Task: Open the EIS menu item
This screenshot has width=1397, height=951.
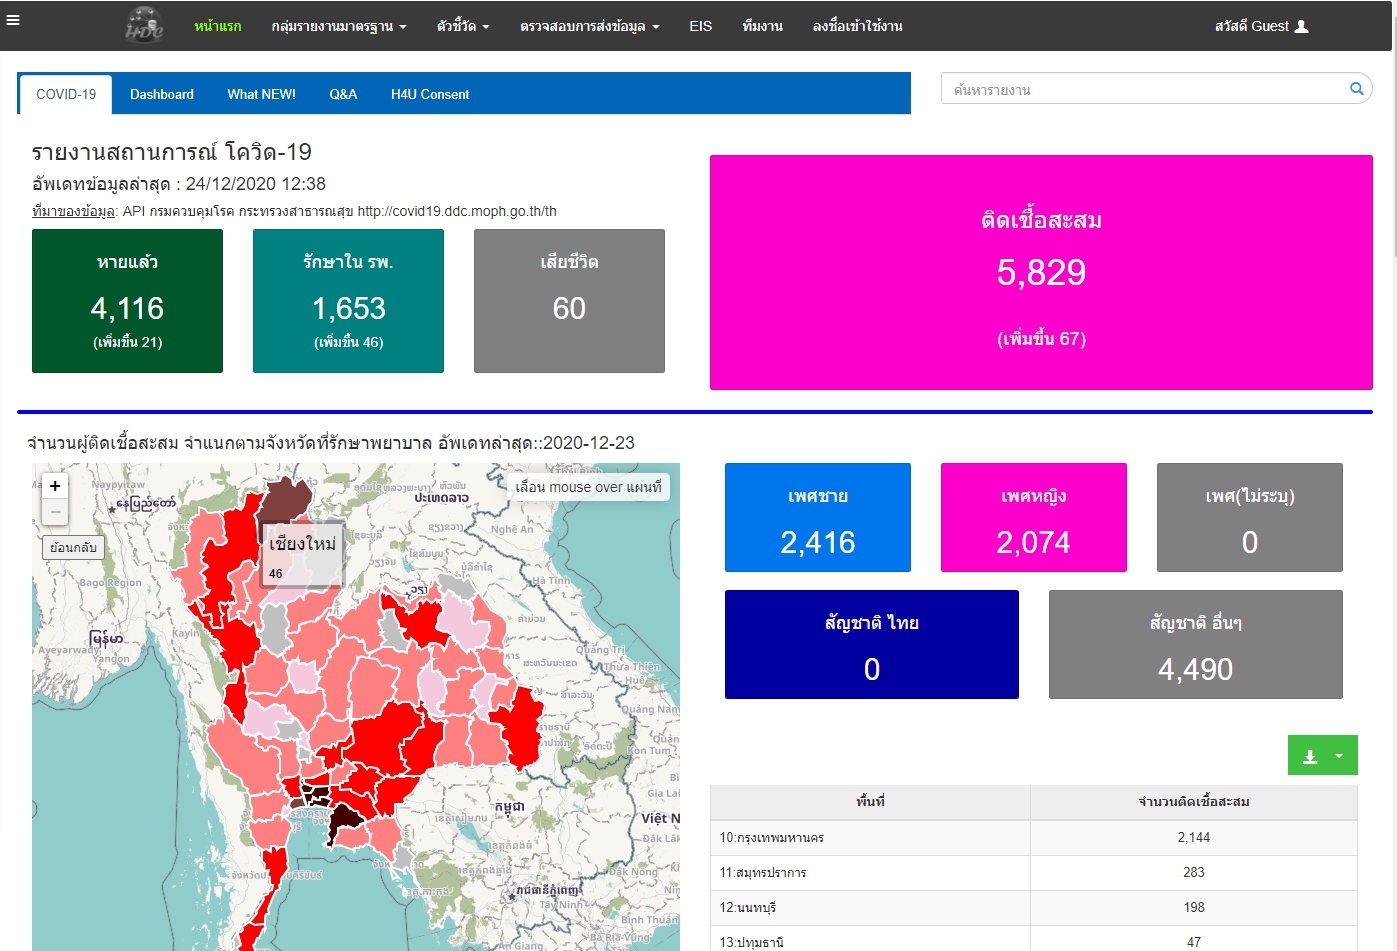Action: coord(701,26)
